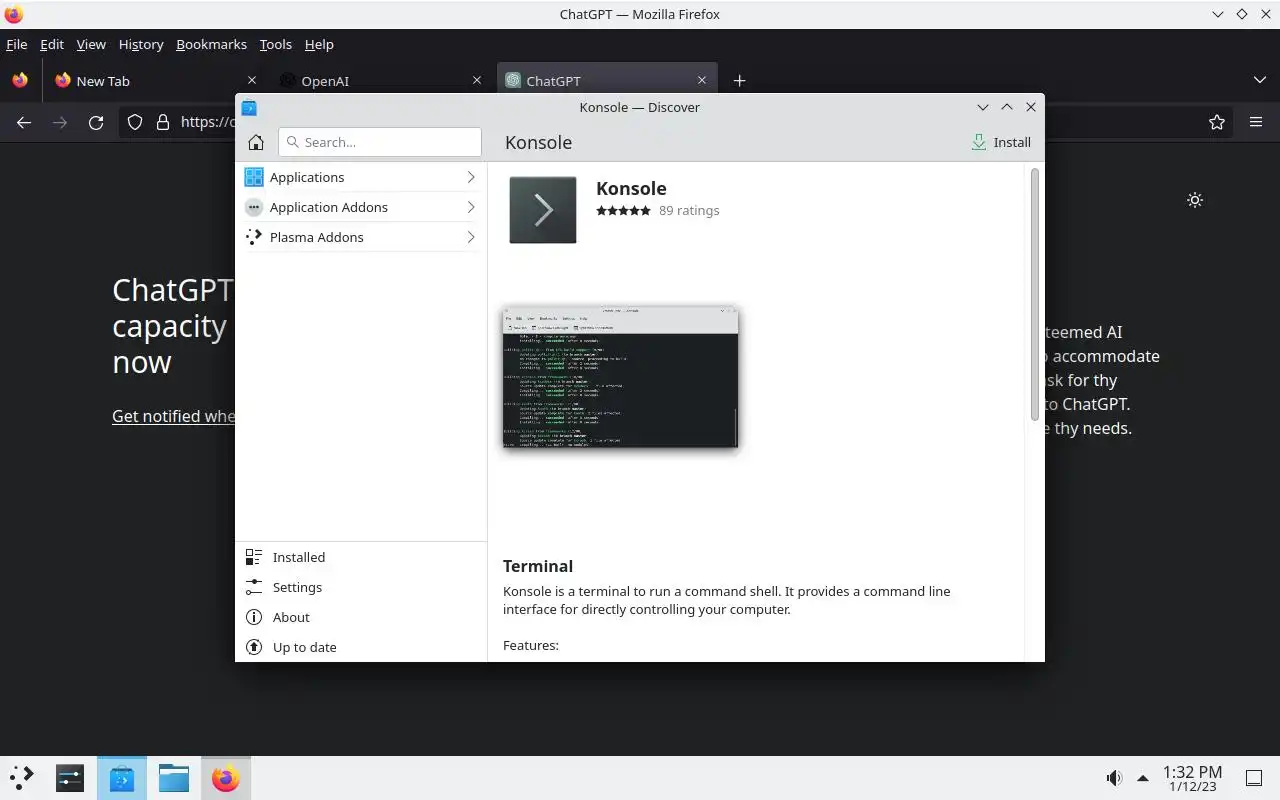Image resolution: width=1280 pixels, height=800 pixels.
Task: Focus the Discover search field
Action: coord(380,142)
